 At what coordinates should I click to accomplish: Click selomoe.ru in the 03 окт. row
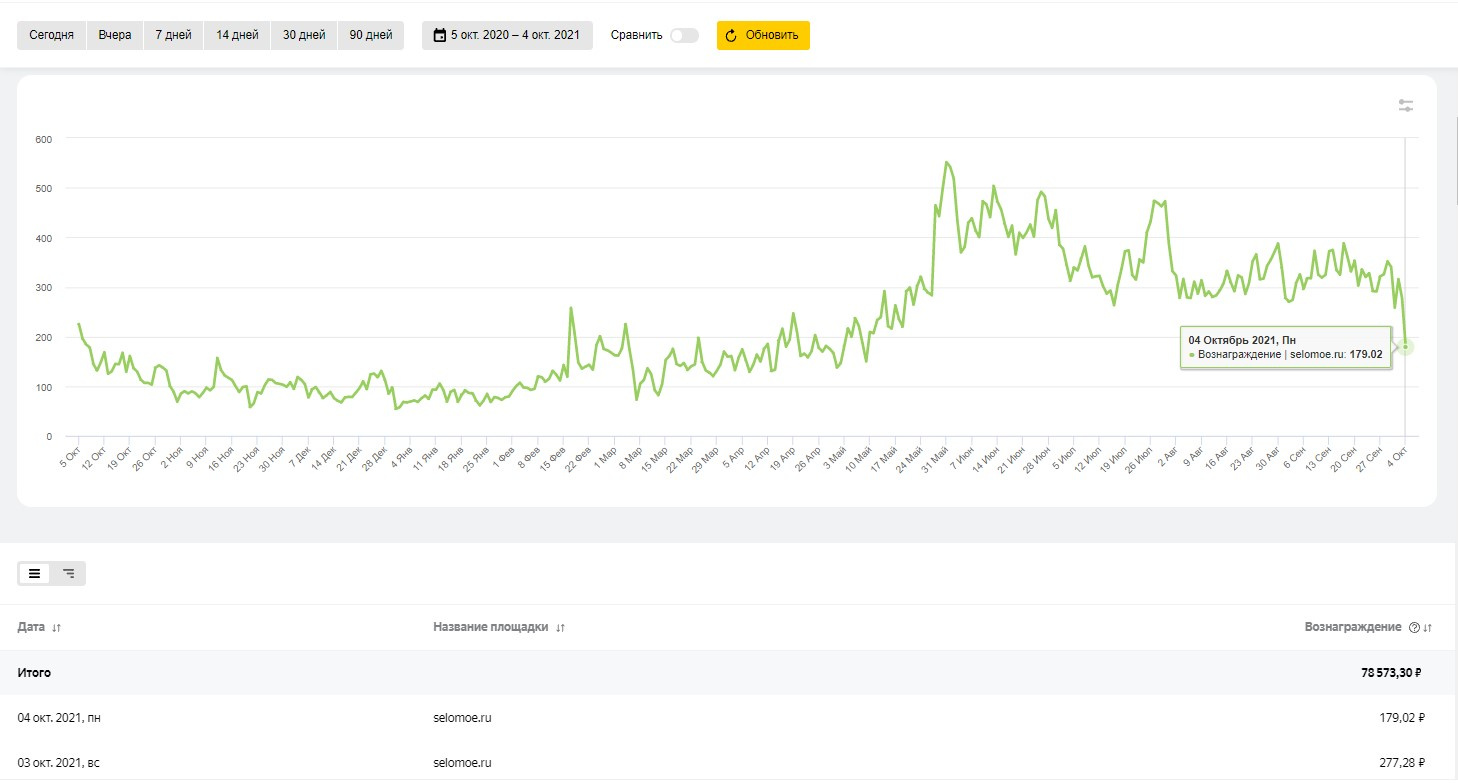[x=462, y=763]
